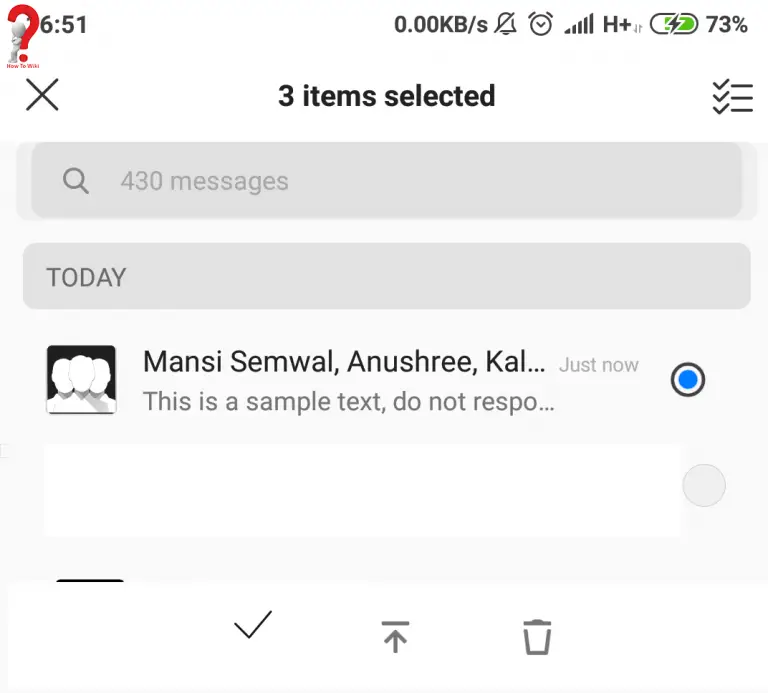Tap the alarm clock status bar icon
The height and width of the screenshot is (693, 768).
point(541,24)
